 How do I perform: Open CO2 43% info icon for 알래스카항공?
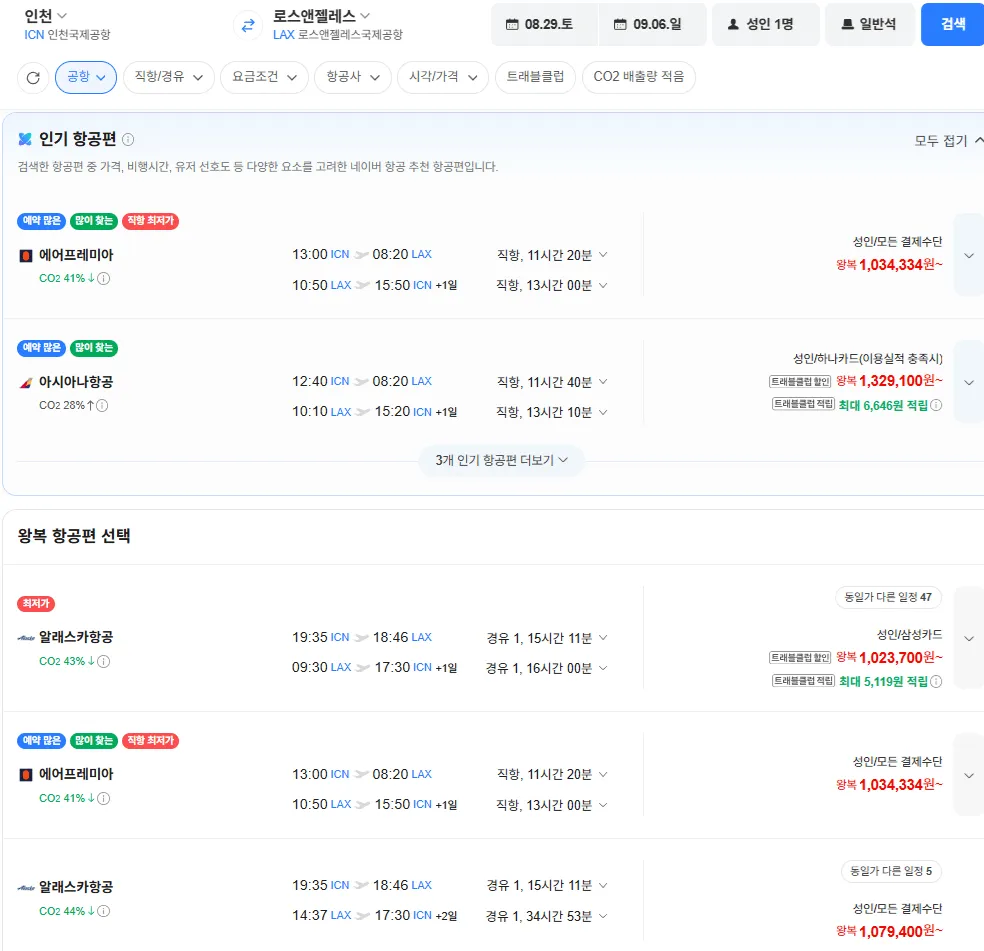[x=104, y=661]
